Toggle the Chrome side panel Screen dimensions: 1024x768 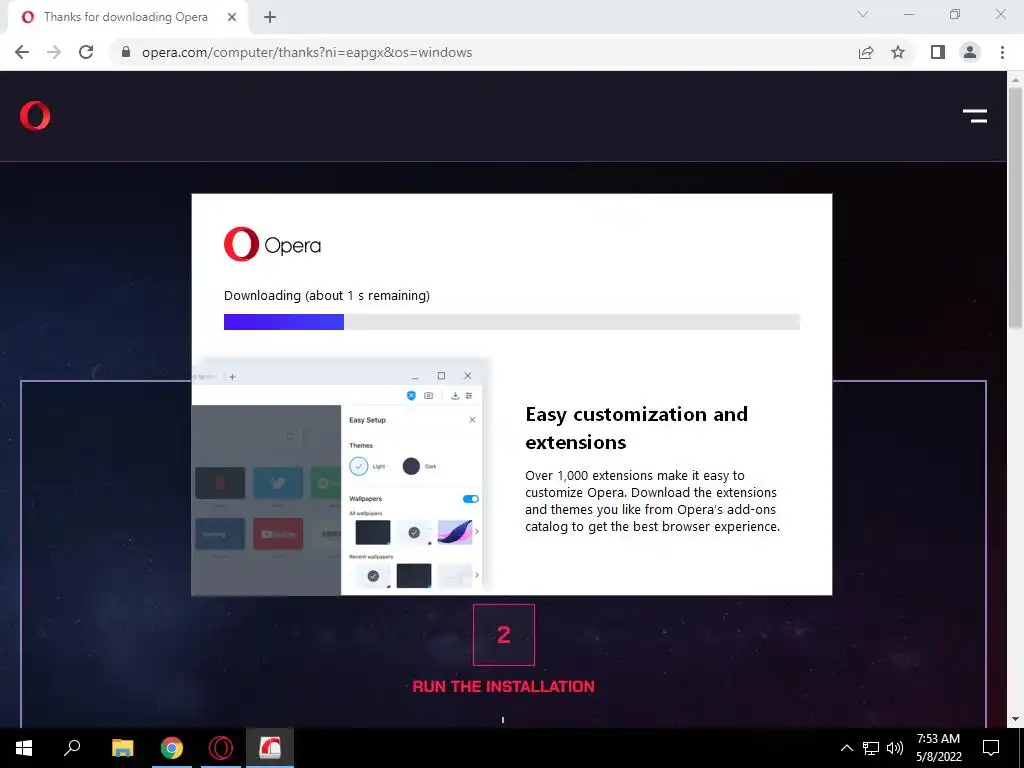click(x=938, y=52)
